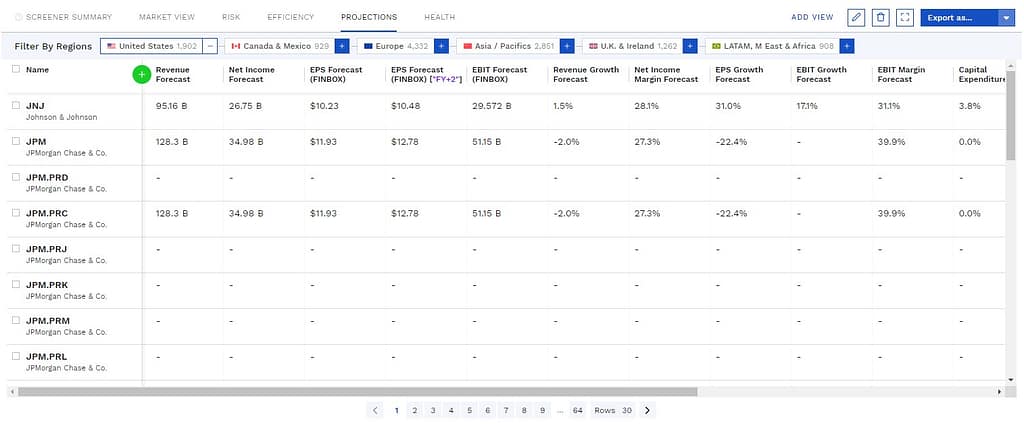The width and height of the screenshot is (1024, 424).
Task: Sort by Revenue Forecast column header
Action: point(173,74)
